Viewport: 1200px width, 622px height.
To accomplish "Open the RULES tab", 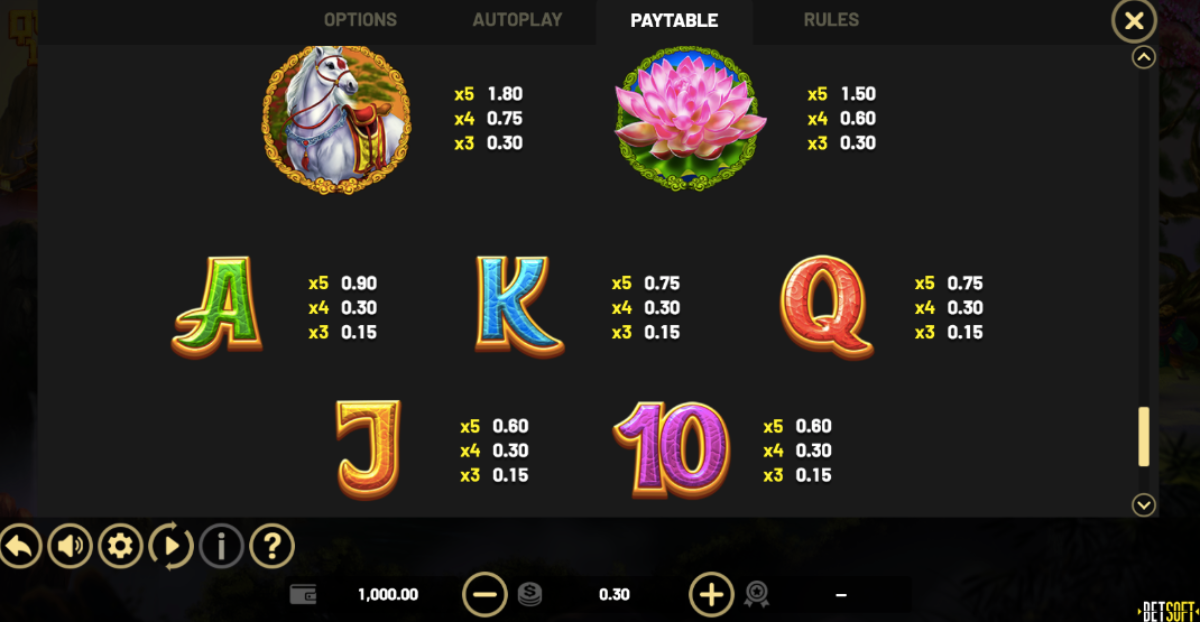I will [831, 20].
